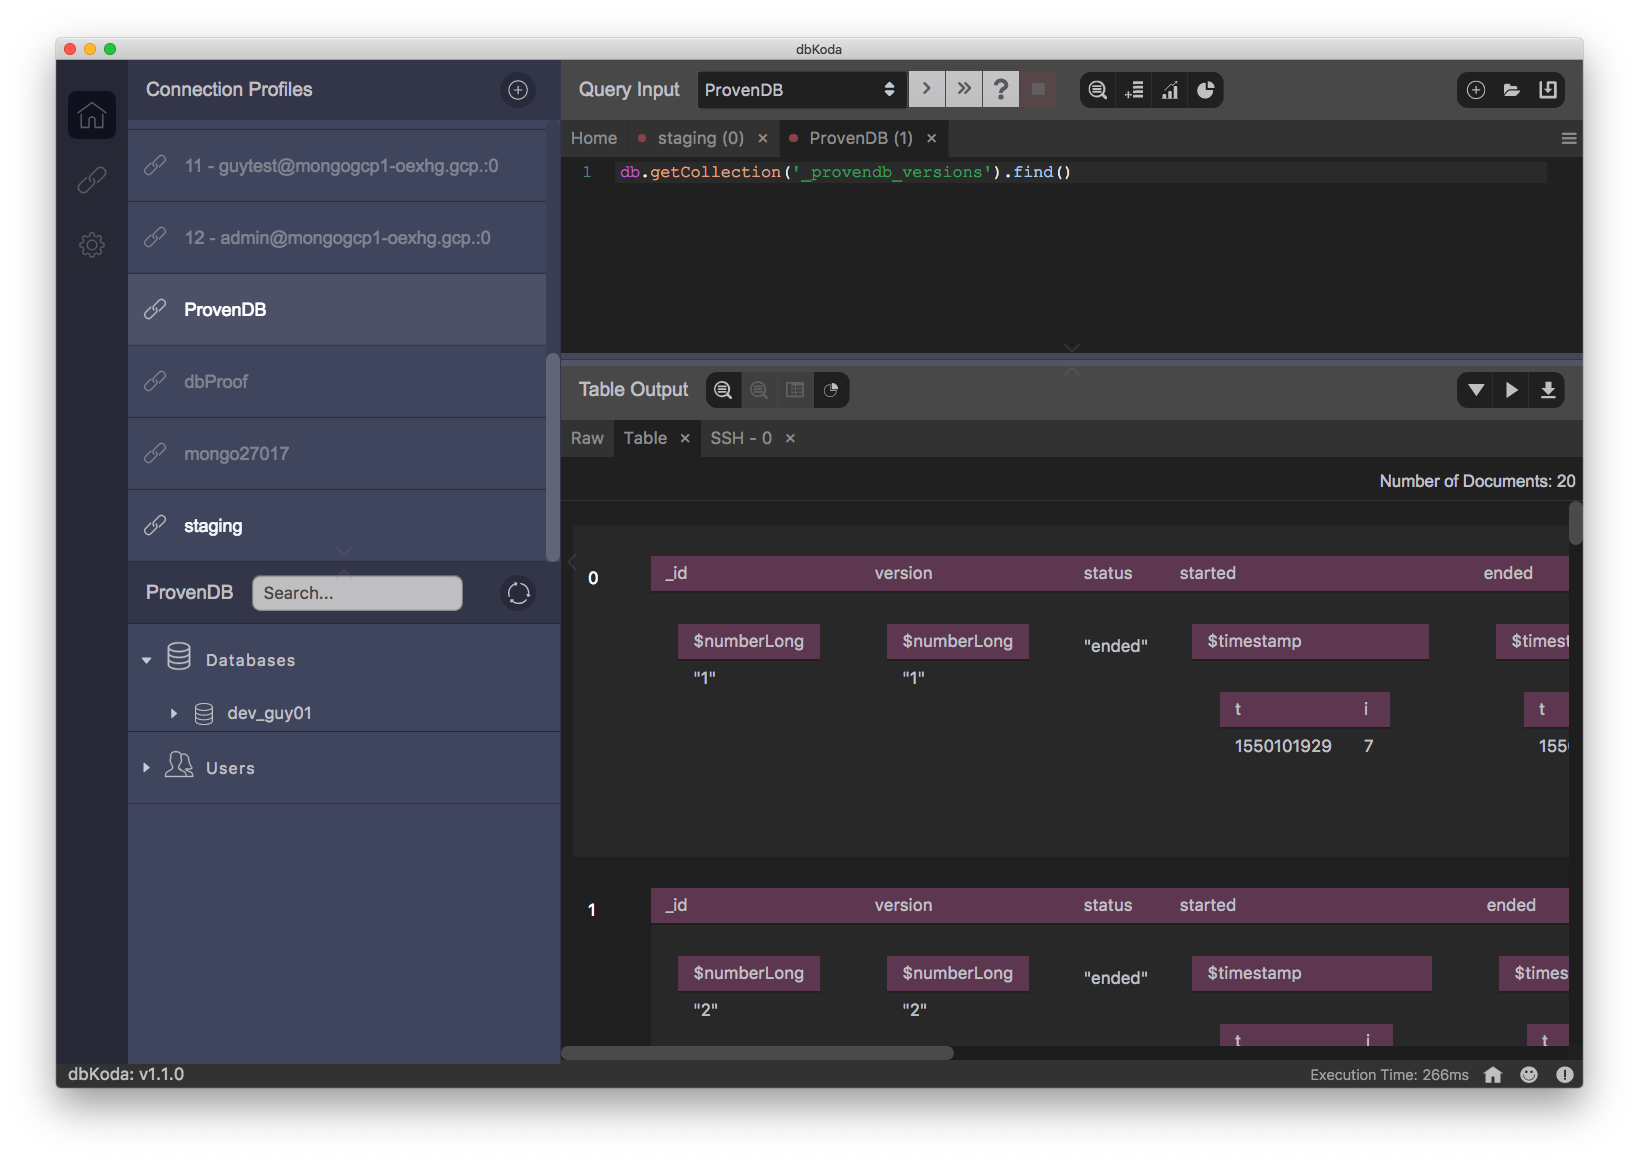Click the home icon in the status bar
The height and width of the screenshot is (1162, 1639).
tap(1493, 1075)
